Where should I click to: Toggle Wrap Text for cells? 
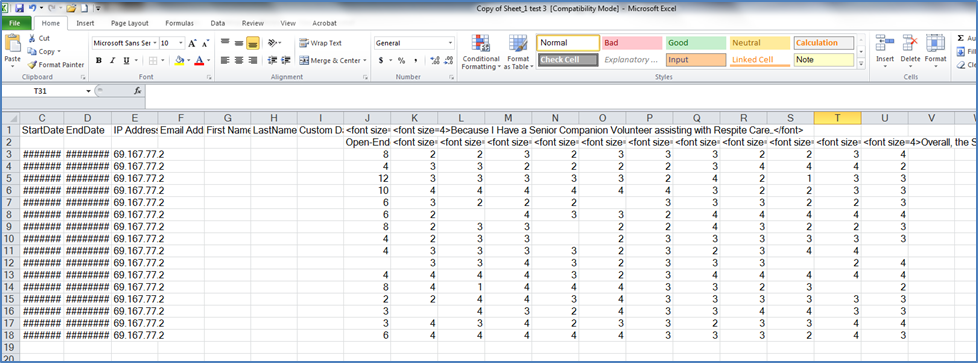[321, 43]
